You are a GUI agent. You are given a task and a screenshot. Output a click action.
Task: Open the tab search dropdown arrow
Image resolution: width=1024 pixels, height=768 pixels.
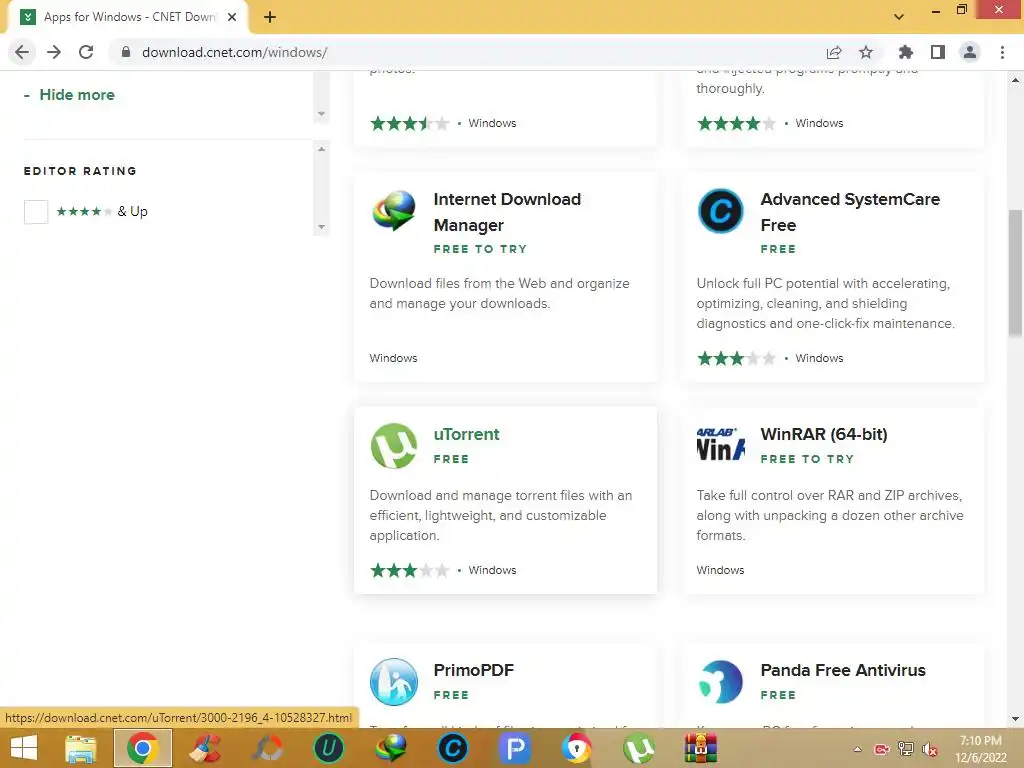(899, 17)
